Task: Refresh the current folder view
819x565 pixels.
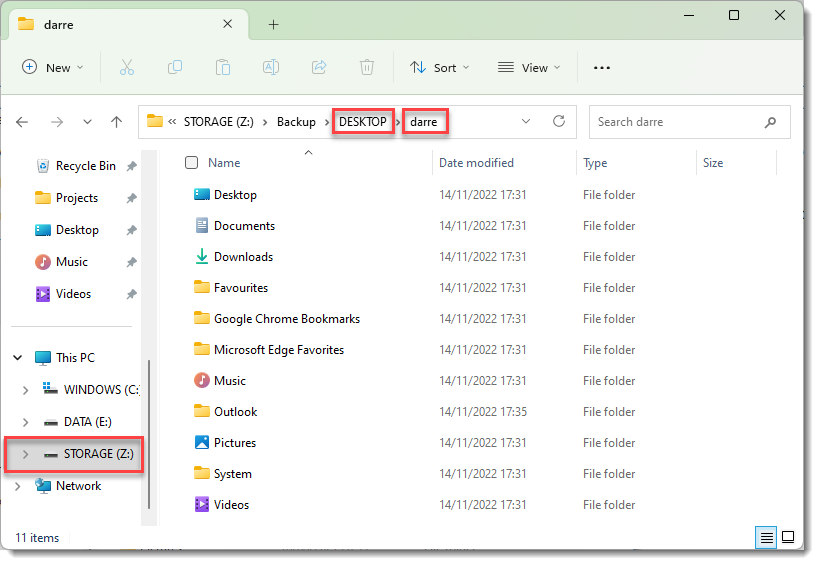Action: point(559,122)
